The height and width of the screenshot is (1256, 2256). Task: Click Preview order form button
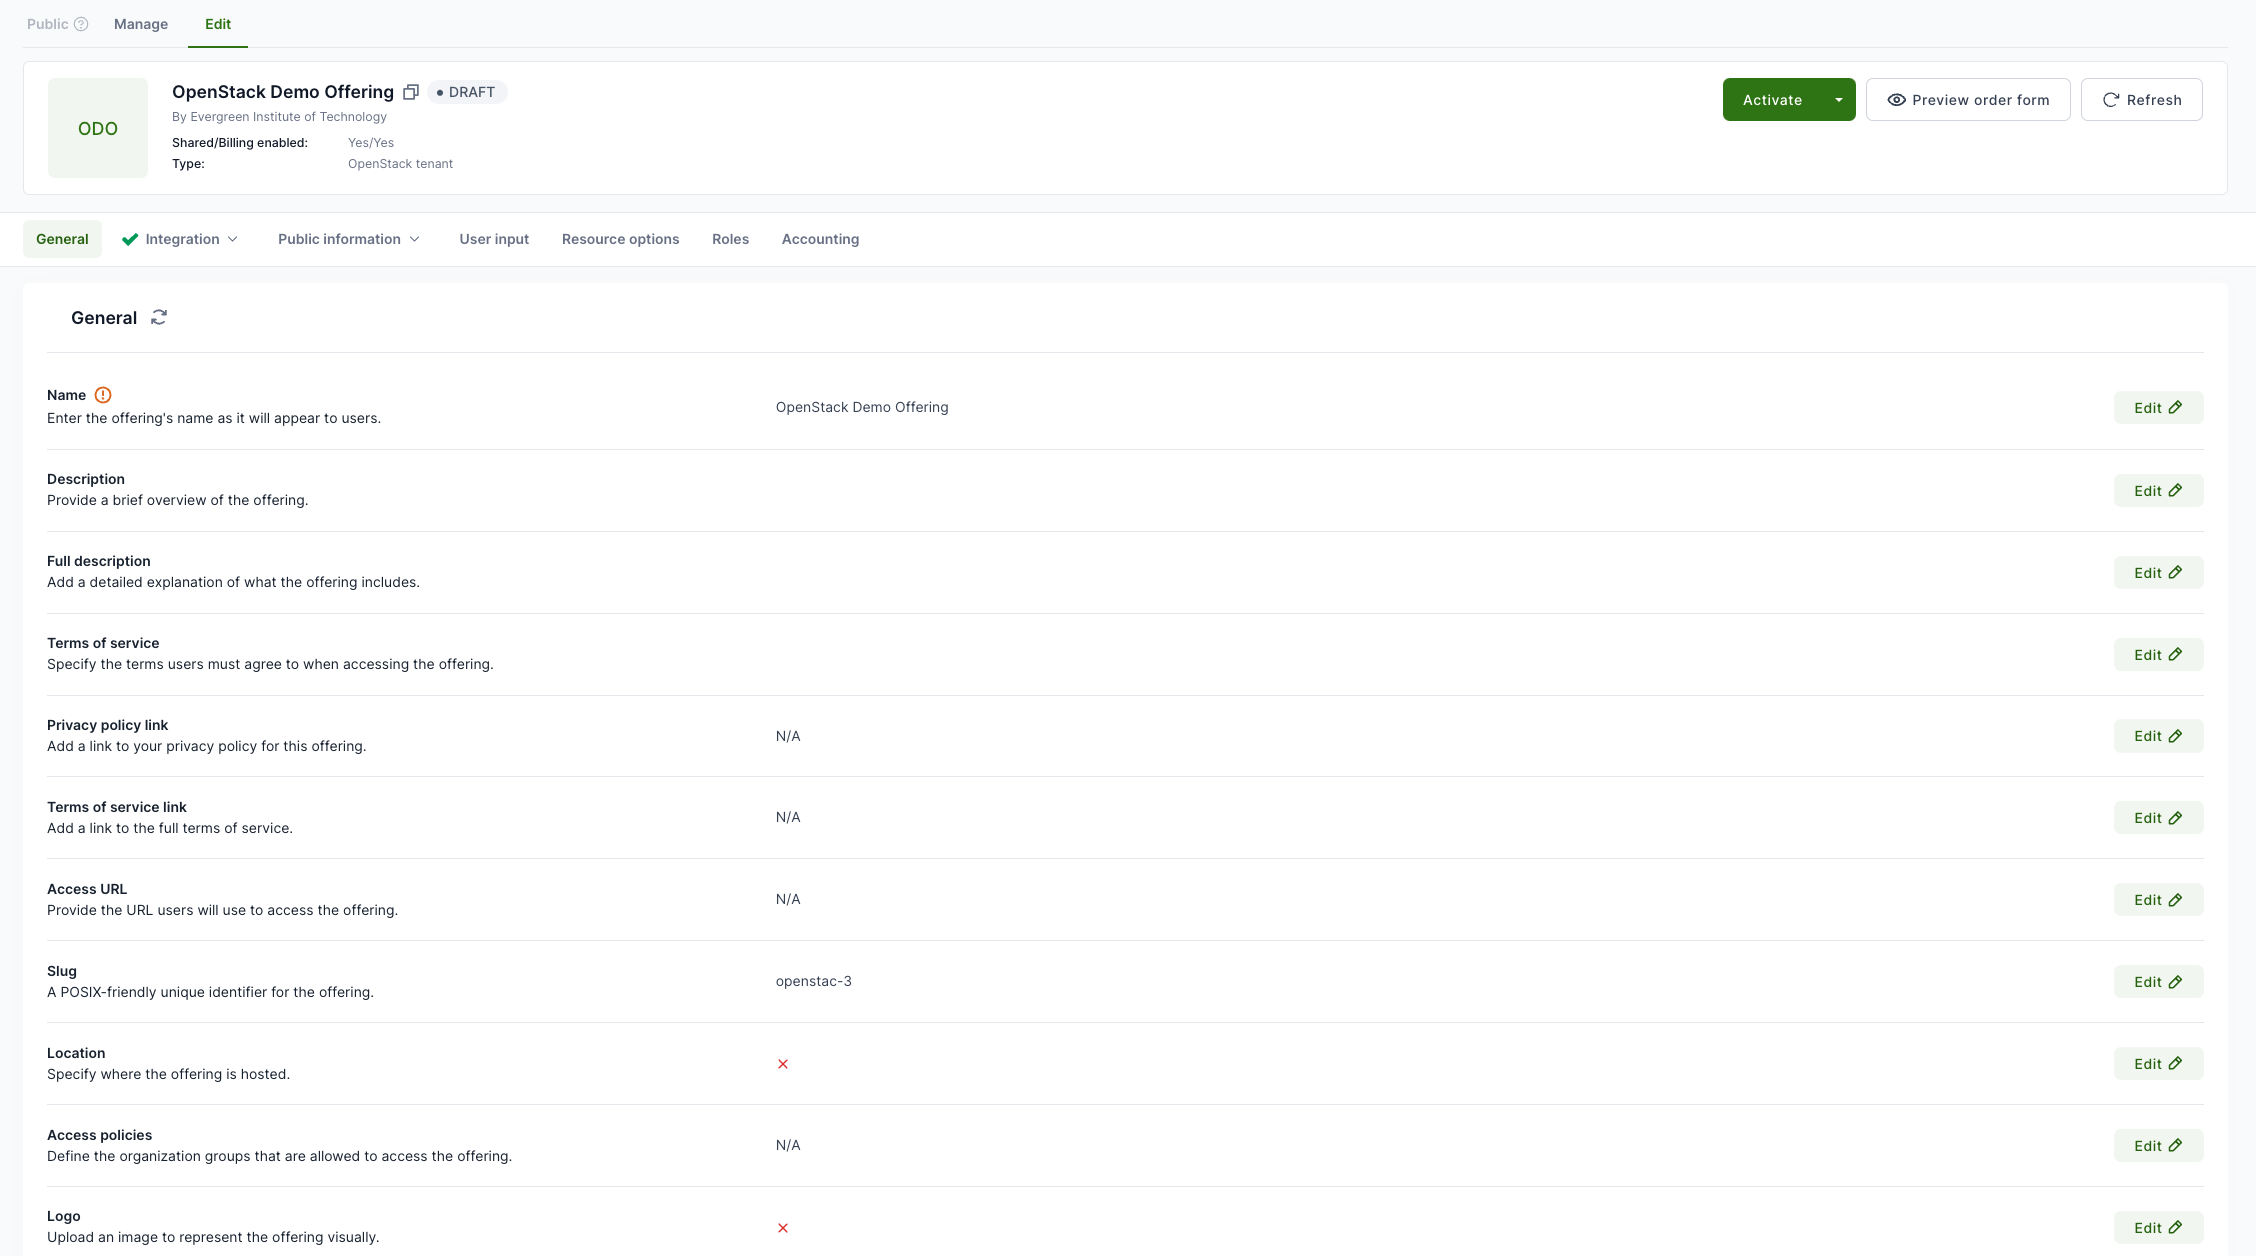pos(1967,100)
